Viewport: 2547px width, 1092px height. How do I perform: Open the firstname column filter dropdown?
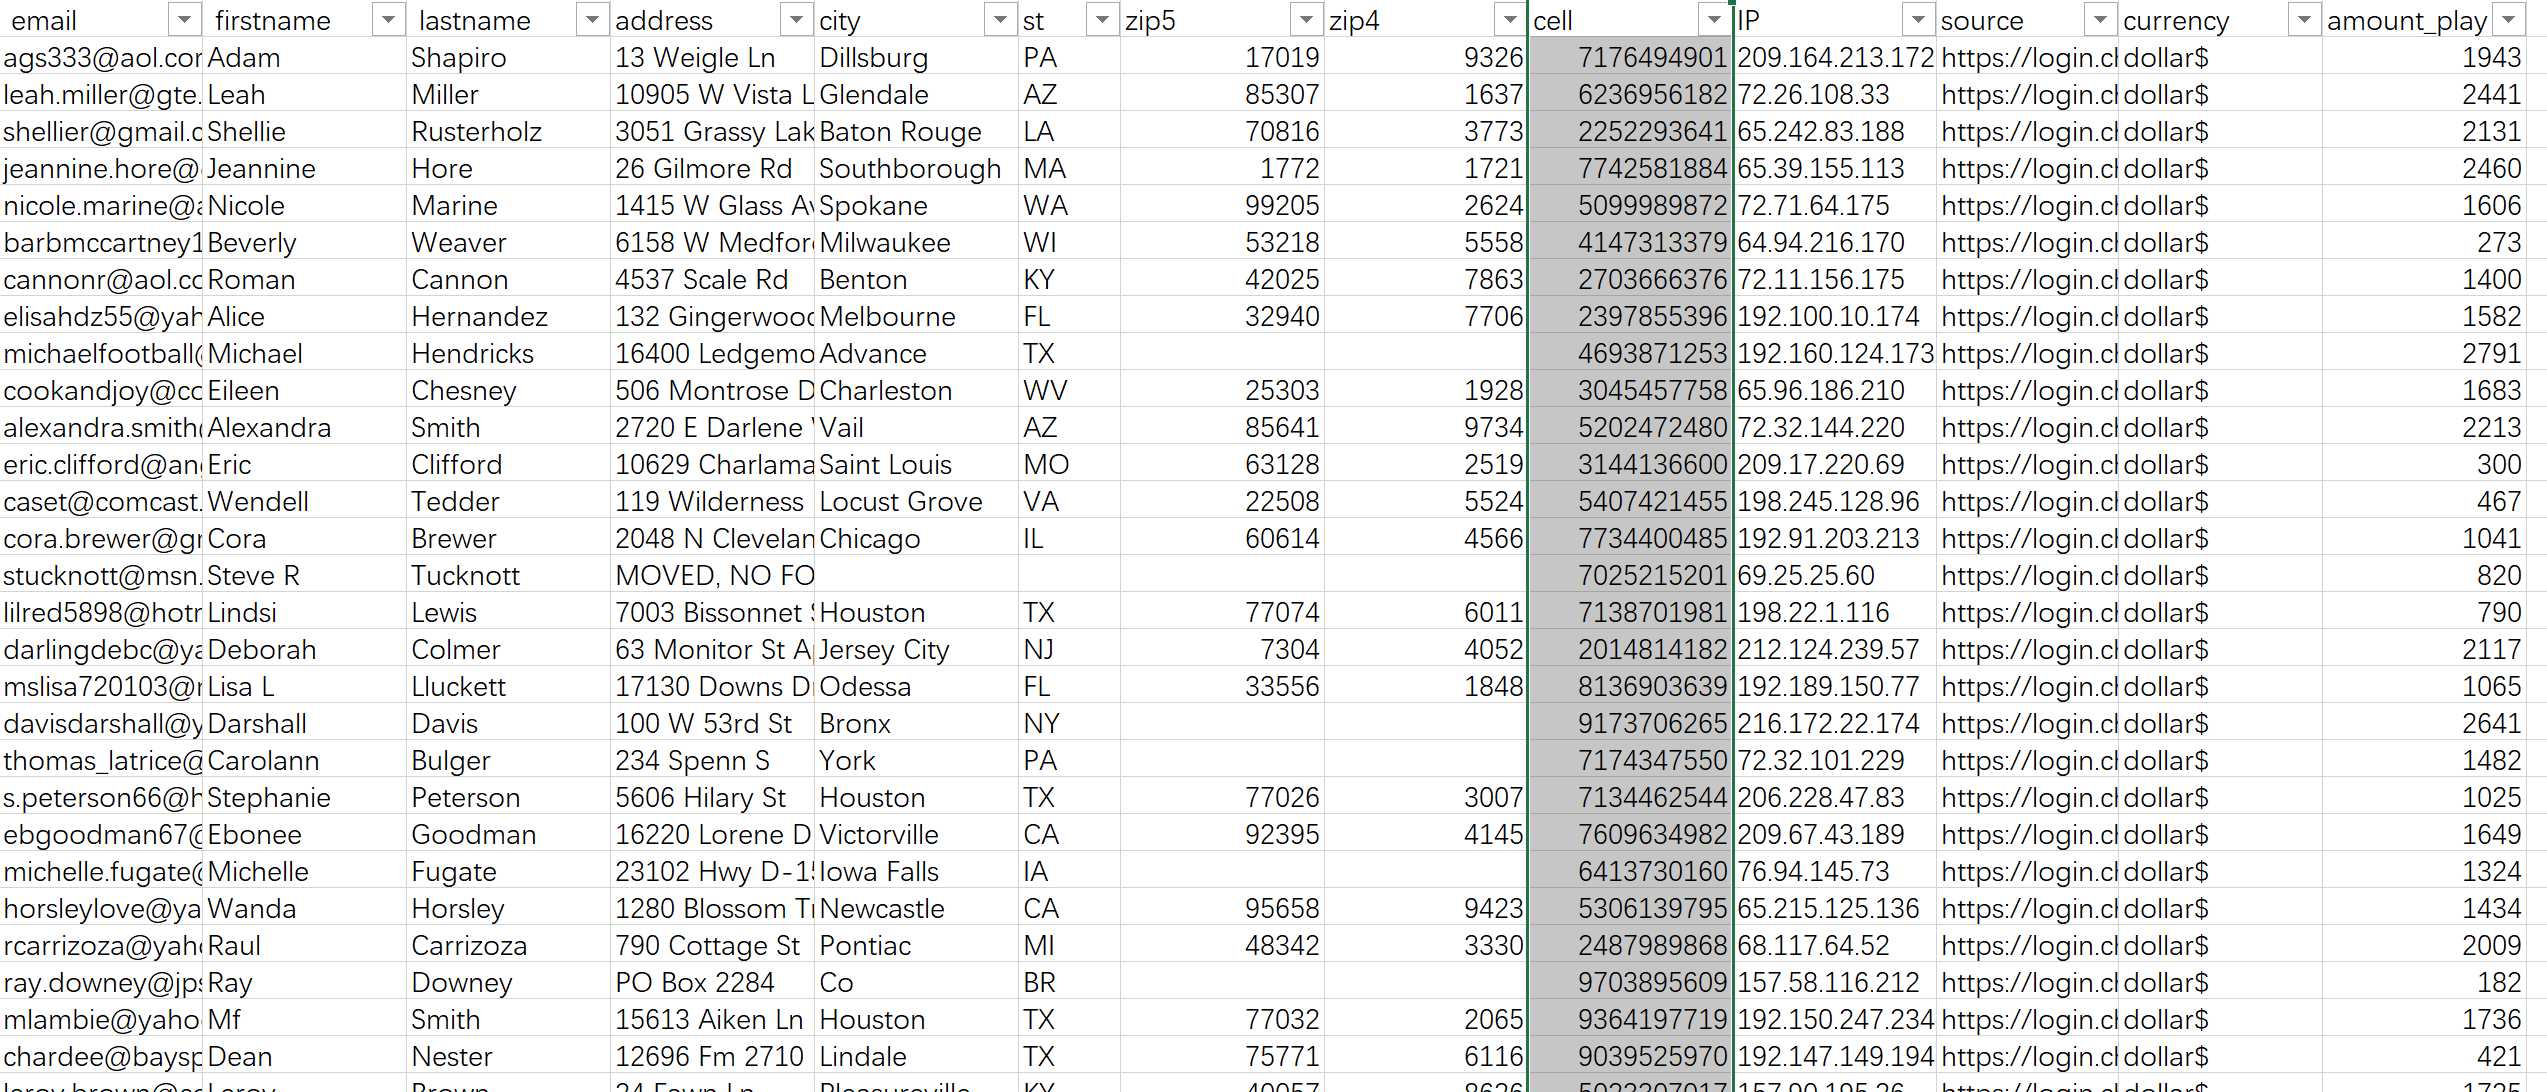[x=388, y=20]
